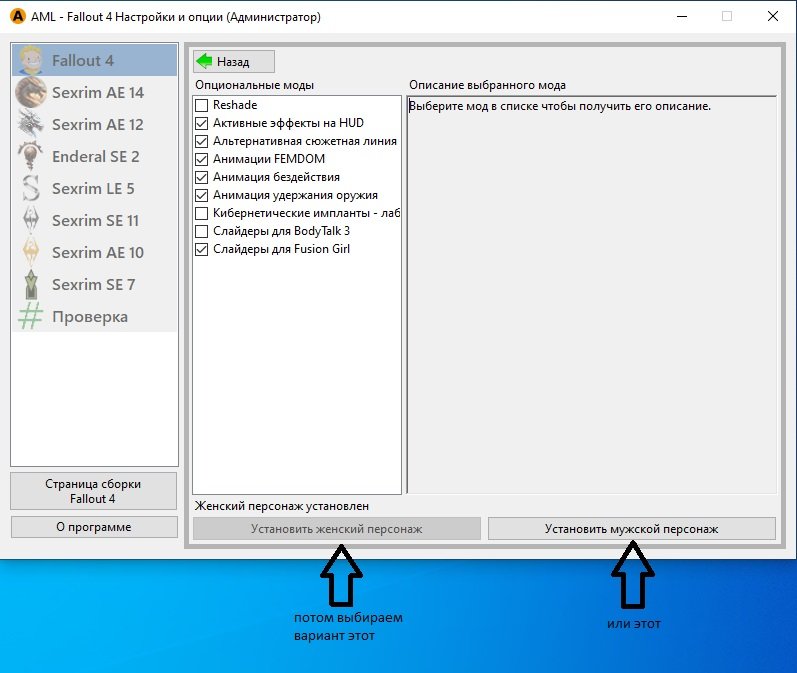Select the Sexrim AE 14 sidebar icon

coord(31,93)
